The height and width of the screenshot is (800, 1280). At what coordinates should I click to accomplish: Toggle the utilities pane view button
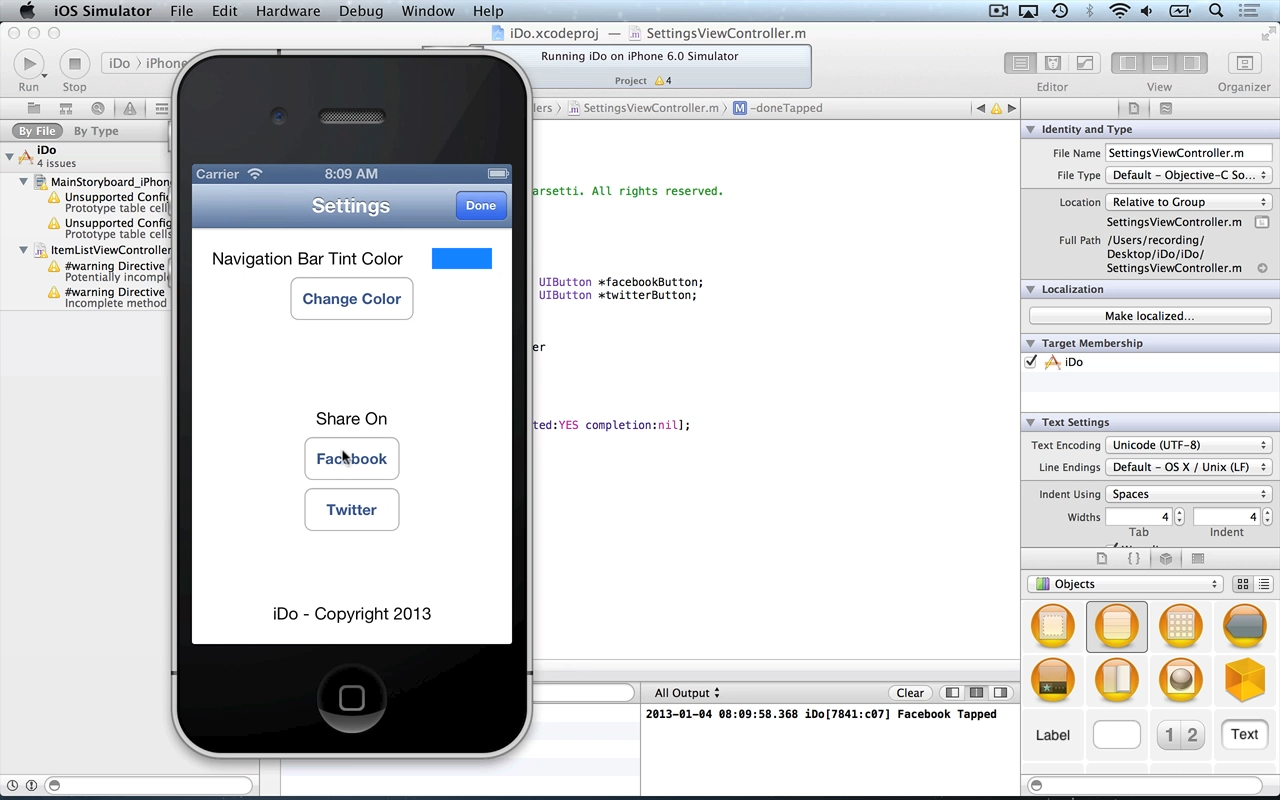click(1191, 63)
